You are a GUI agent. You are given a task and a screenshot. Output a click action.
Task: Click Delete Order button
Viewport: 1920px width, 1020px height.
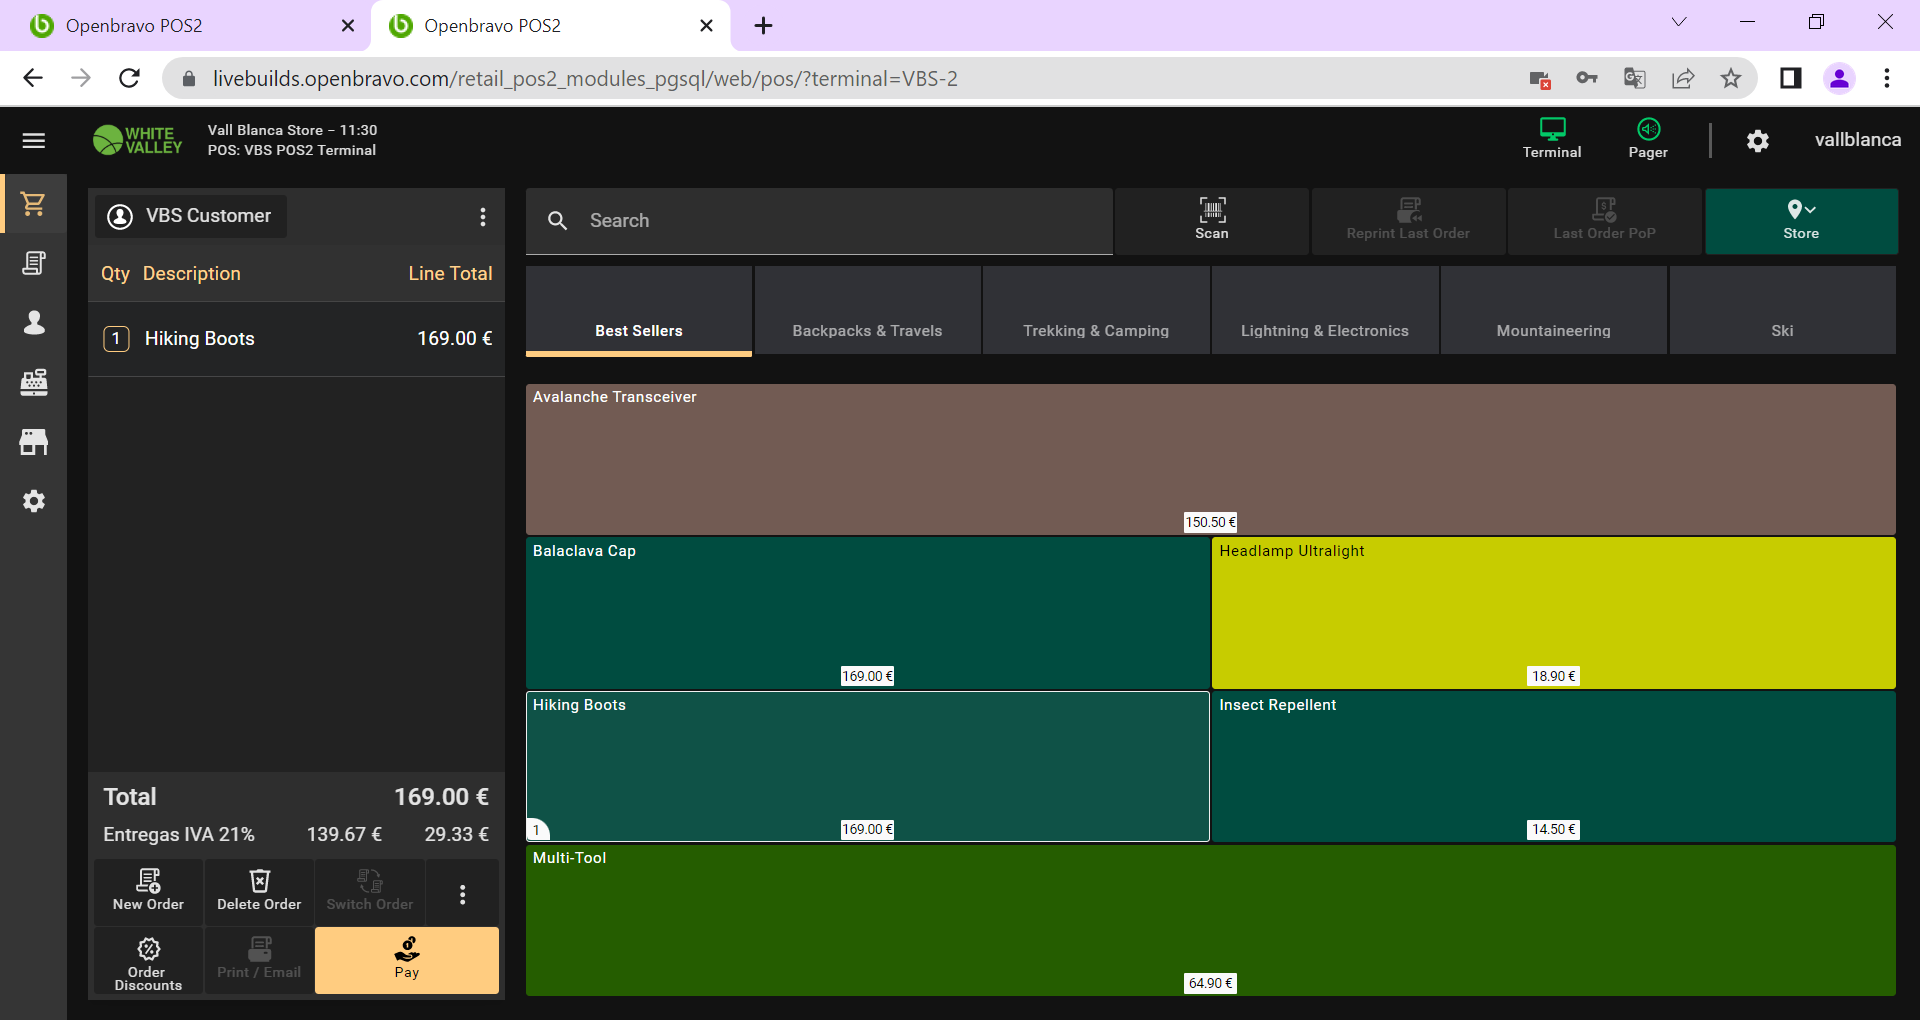pos(259,891)
